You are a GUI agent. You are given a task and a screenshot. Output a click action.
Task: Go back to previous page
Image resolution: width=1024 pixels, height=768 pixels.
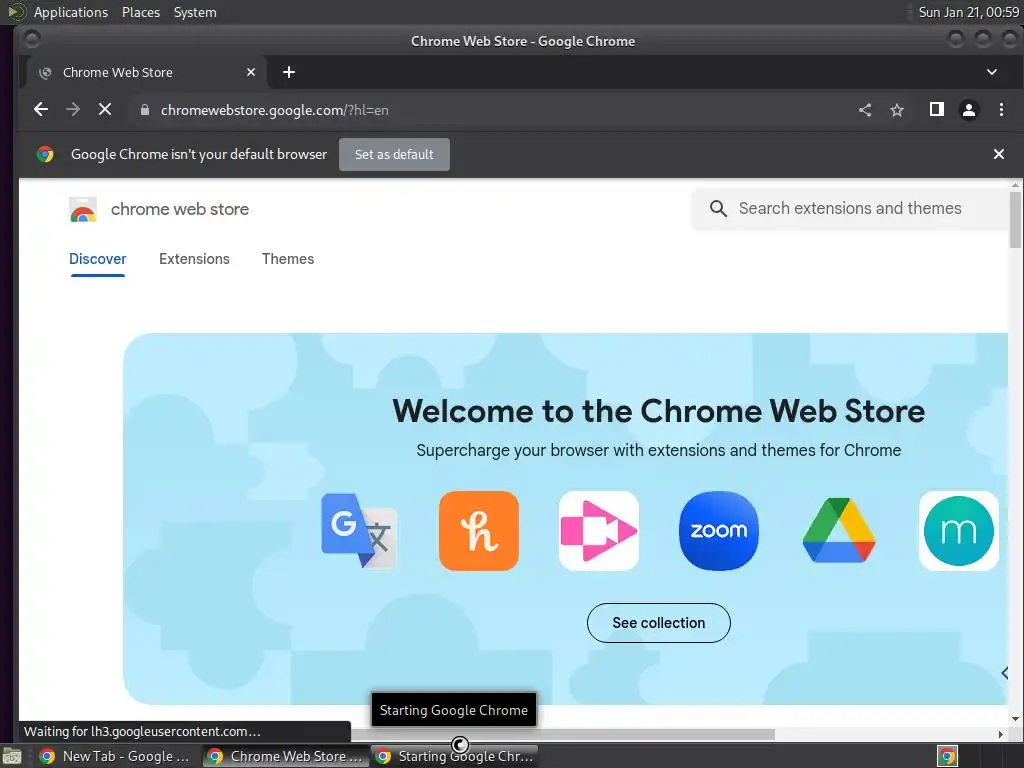click(40, 110)
